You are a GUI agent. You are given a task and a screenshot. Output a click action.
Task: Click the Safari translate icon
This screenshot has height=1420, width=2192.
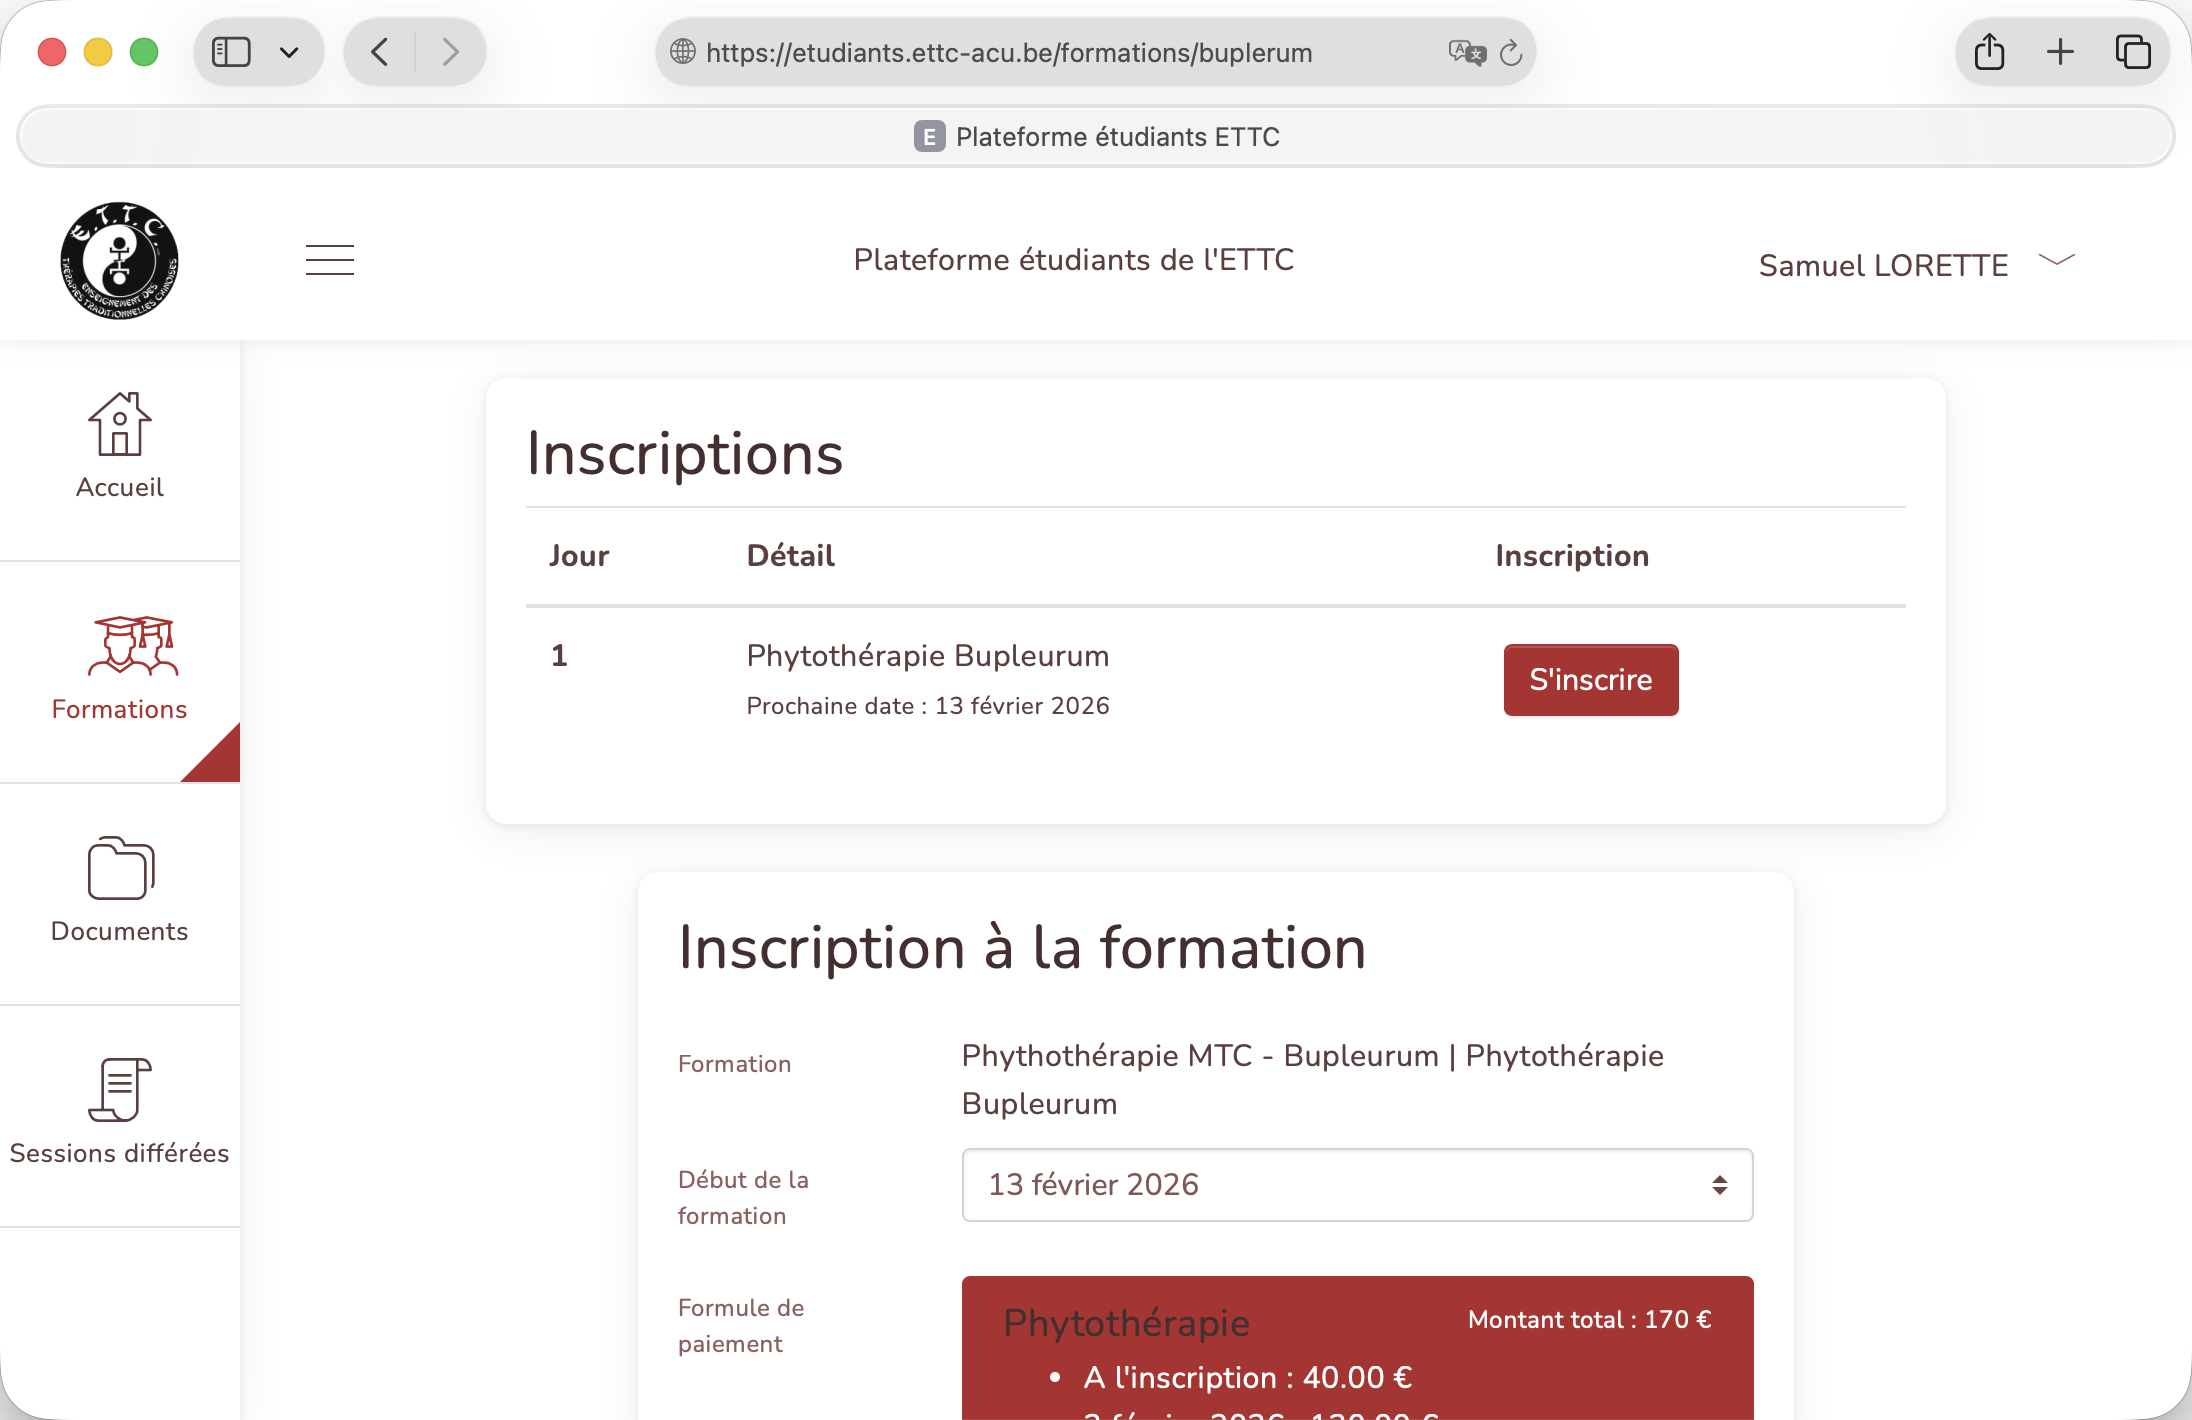pos(1466,52)
